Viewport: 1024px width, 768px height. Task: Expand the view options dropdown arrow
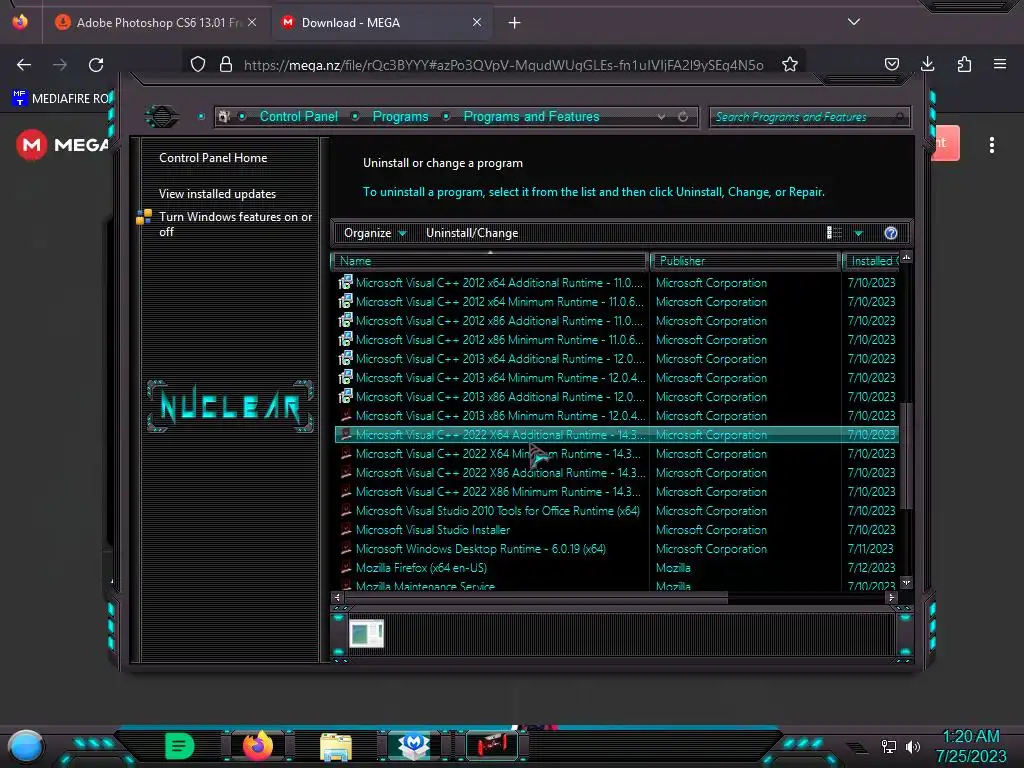tap(858, 233)
